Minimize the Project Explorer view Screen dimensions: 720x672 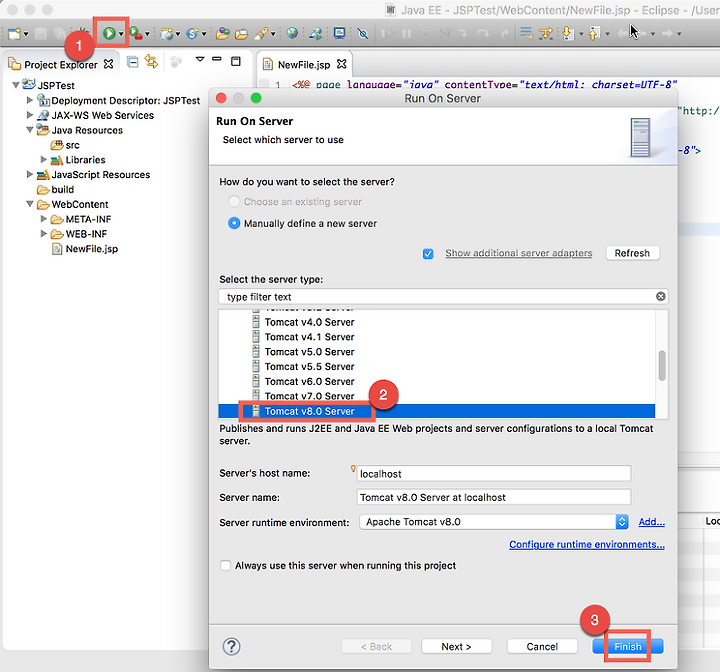tap(217, 59)
